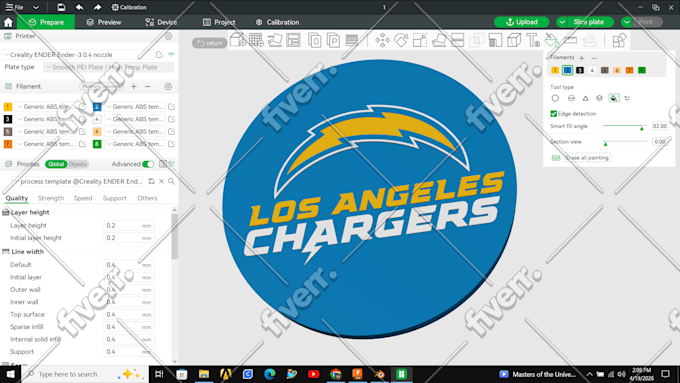This screenshot has height=383, width=680.
Task: Open the Strength settings tab
Action: click(x=51, y=198)
